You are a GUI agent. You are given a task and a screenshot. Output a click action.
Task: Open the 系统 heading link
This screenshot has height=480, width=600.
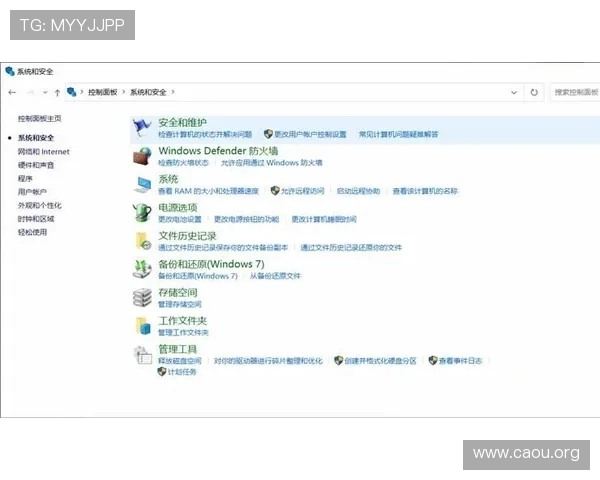click(168, 179)
